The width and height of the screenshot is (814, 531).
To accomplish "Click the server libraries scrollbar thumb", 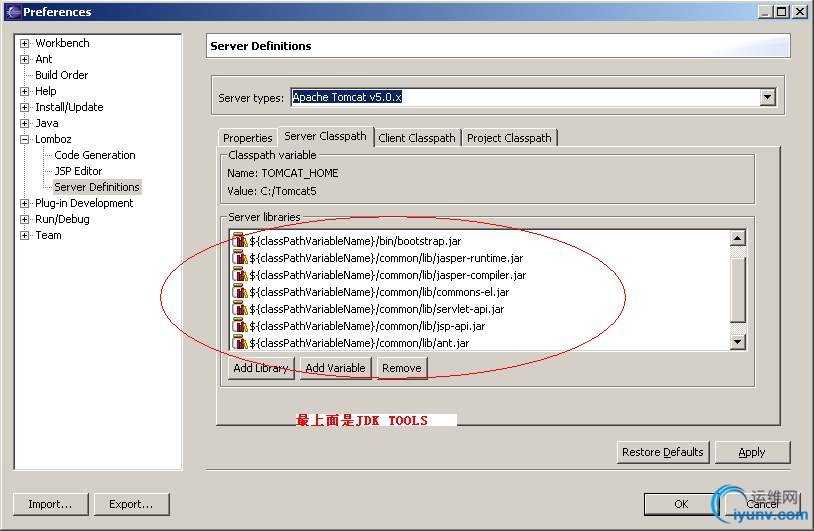I will click(738, 289).
